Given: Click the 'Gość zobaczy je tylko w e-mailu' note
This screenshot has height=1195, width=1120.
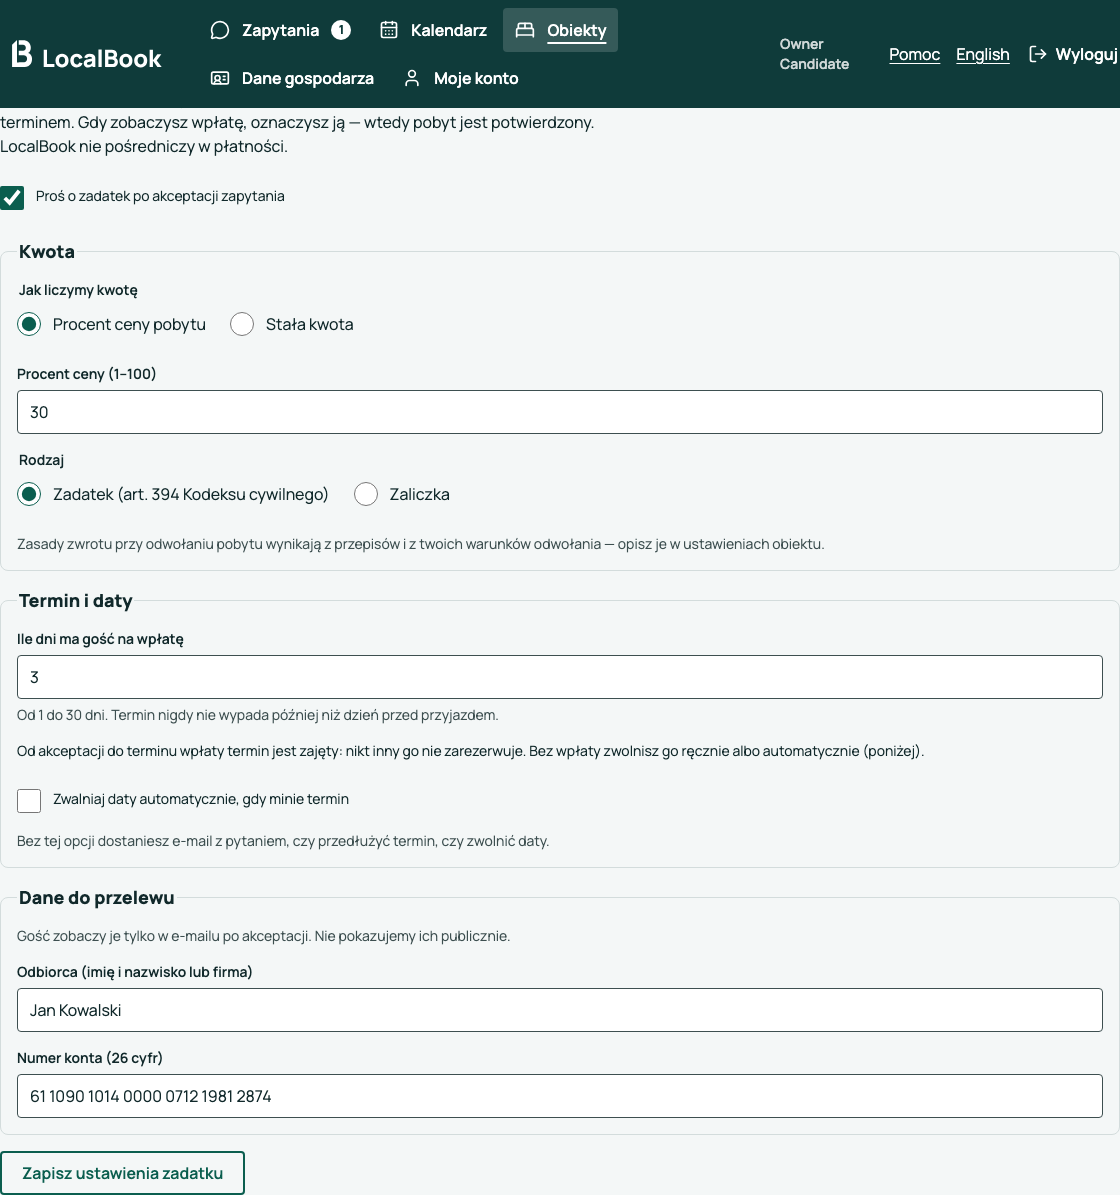Looking at the screenshot, I should point(264,936).
